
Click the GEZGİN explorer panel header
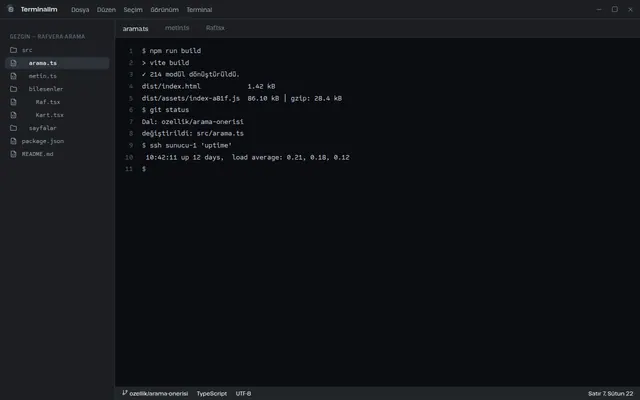click(47, 37)
